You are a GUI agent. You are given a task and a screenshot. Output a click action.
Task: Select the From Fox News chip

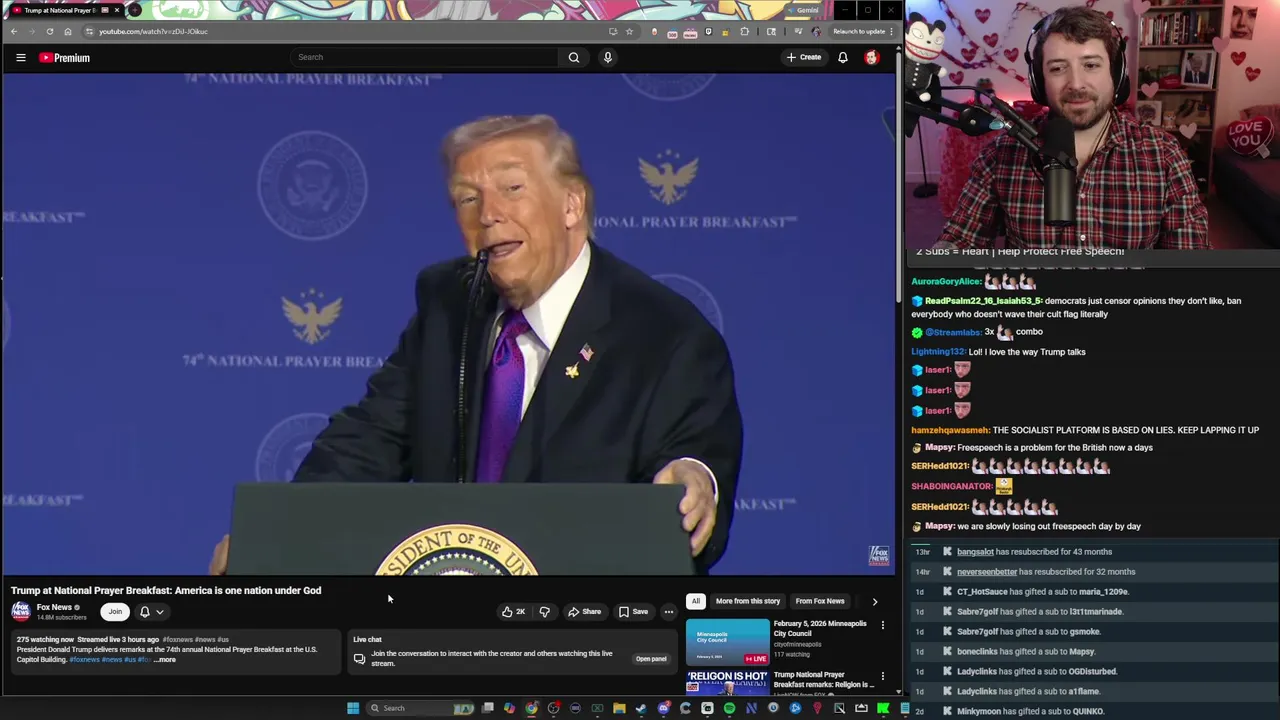pos(820,601)
